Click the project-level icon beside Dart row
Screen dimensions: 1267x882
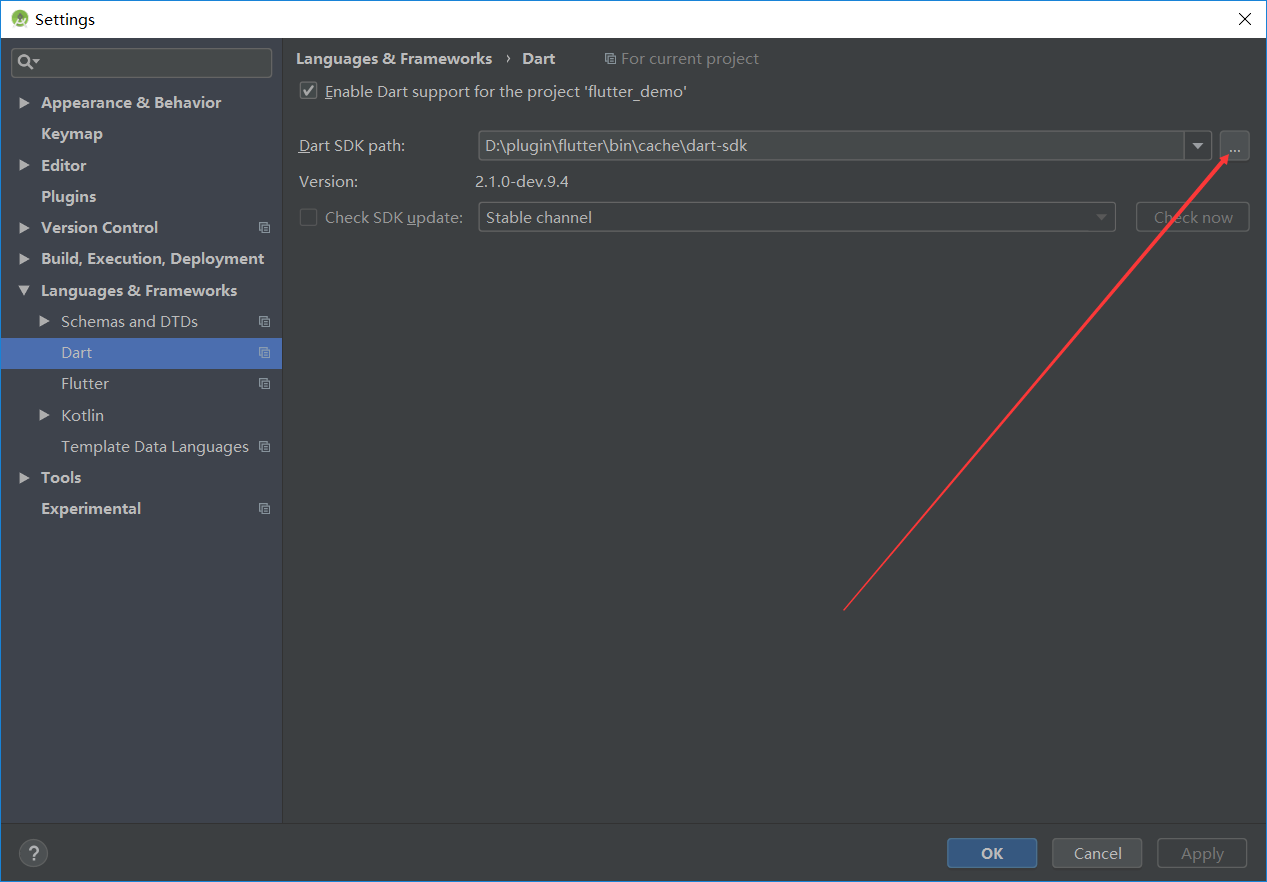[264, 353]
